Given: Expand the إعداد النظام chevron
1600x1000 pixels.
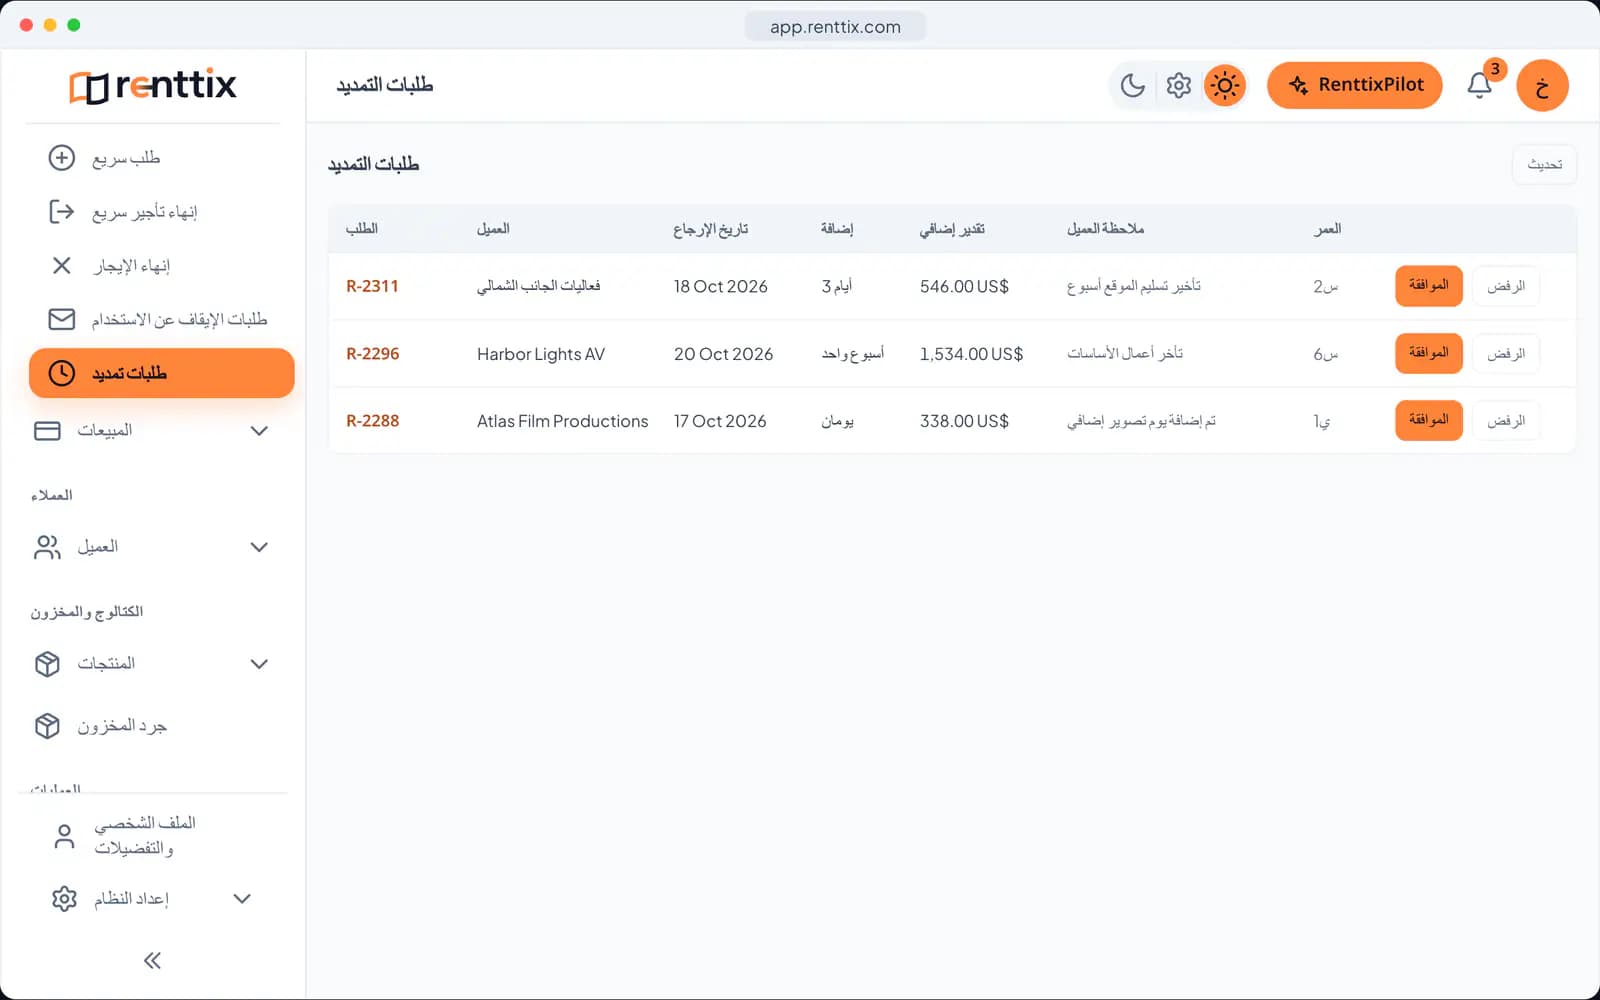Looking at the screenshot, I should (x=242, y=899).
